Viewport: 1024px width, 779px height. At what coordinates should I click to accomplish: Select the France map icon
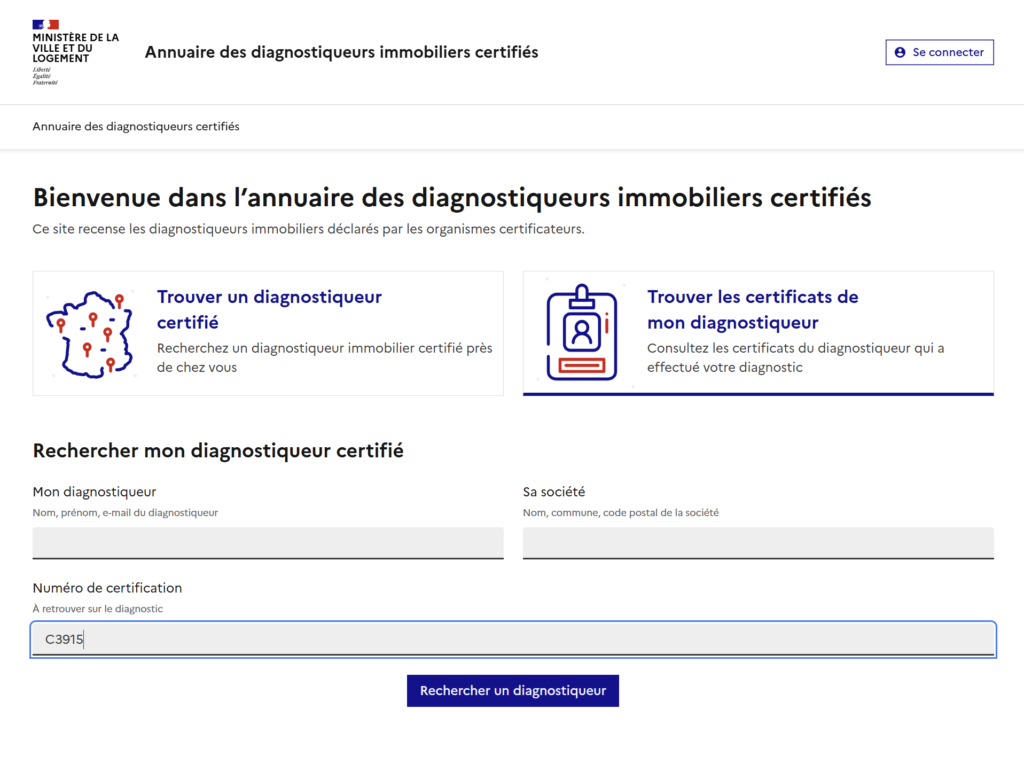(88, 331)
